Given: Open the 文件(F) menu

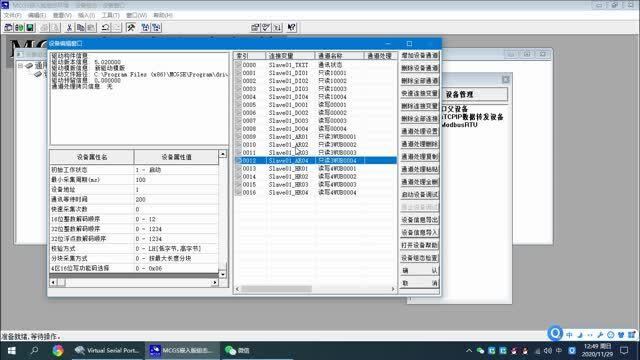Looking at the screenshot, I should click(x=12, y=15).
